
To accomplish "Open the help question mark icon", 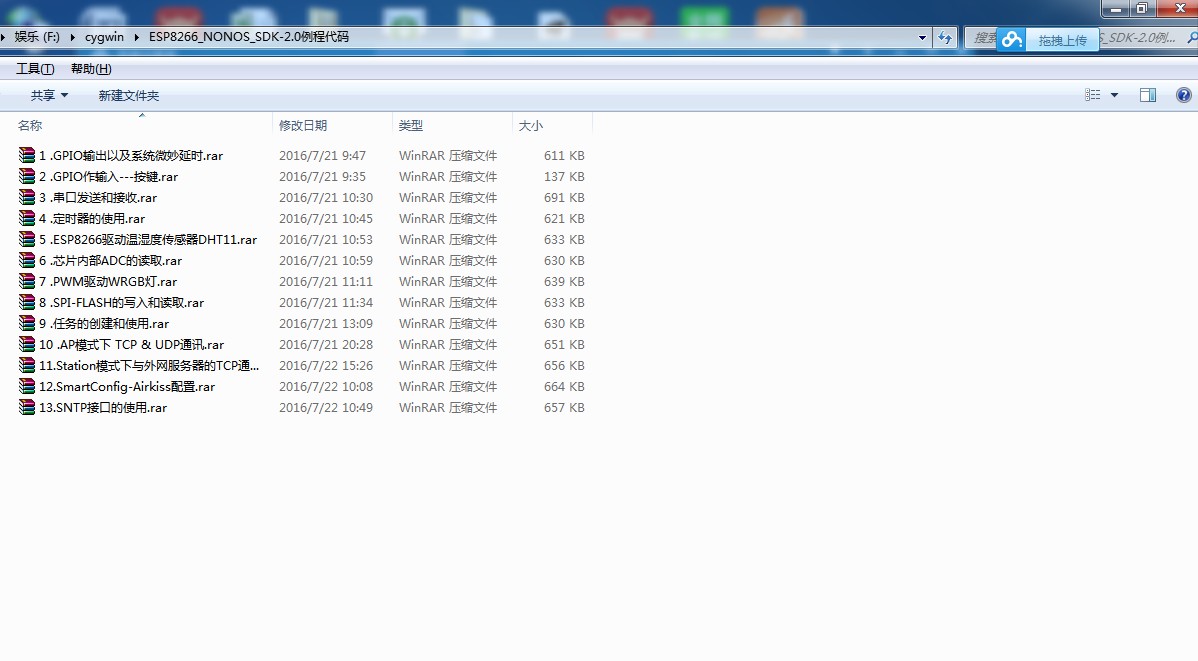I will tap(1183, 95).
